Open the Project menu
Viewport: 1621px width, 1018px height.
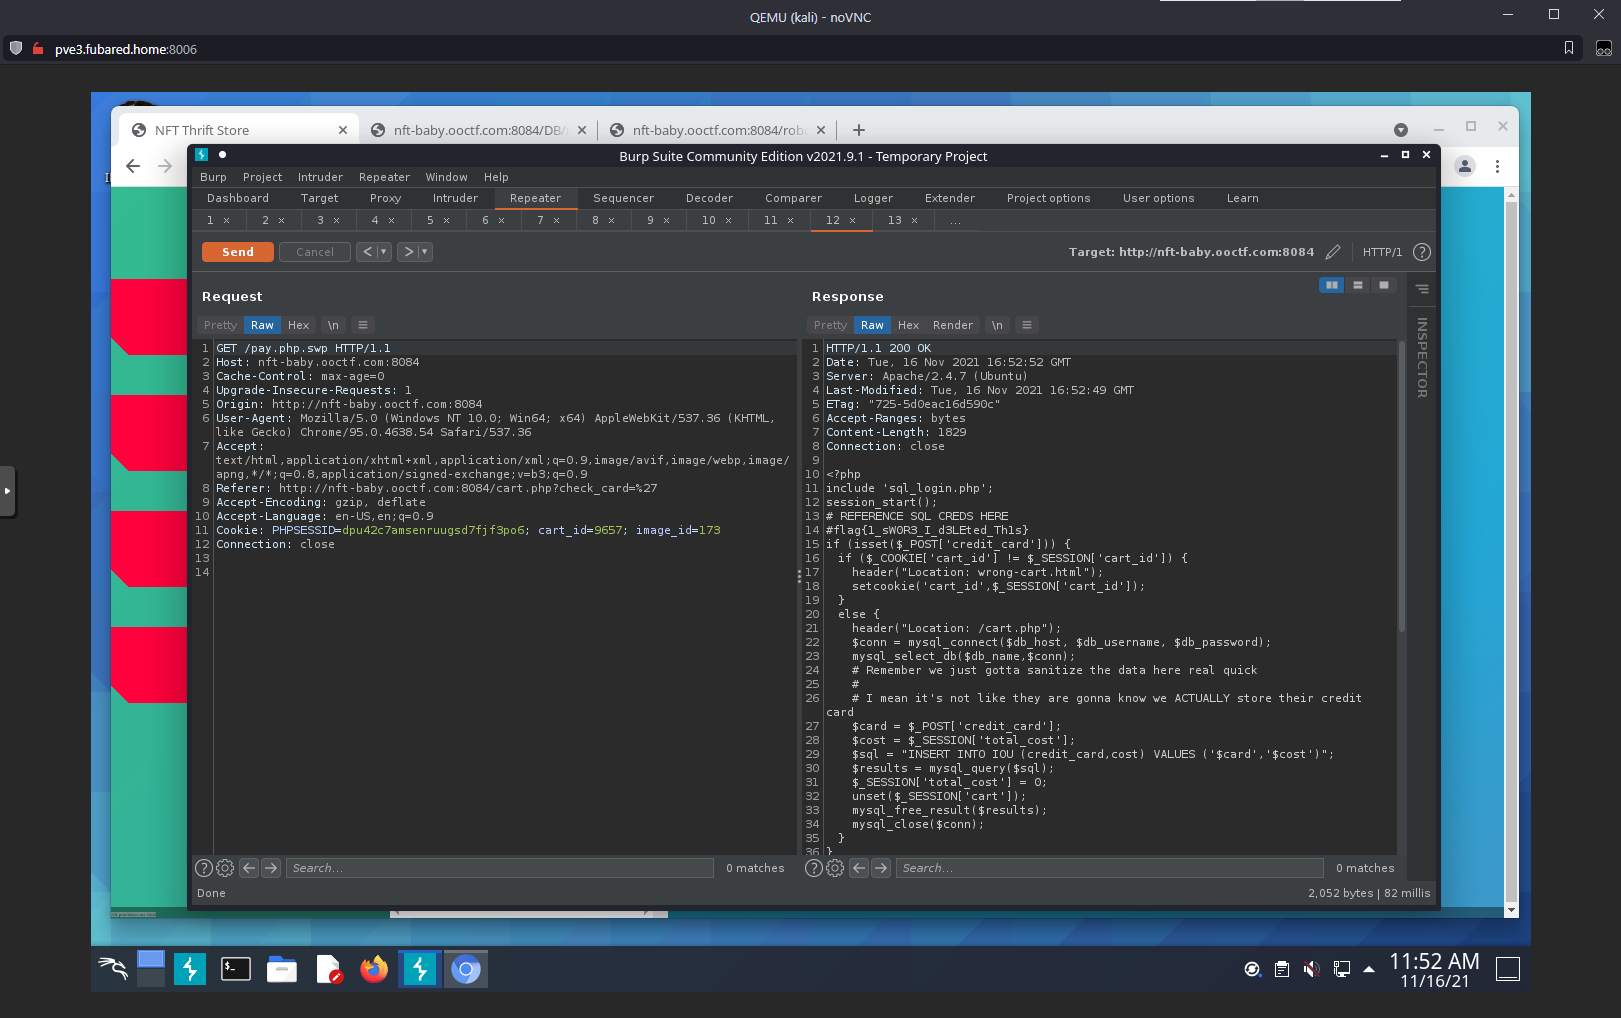pos(262,177)
